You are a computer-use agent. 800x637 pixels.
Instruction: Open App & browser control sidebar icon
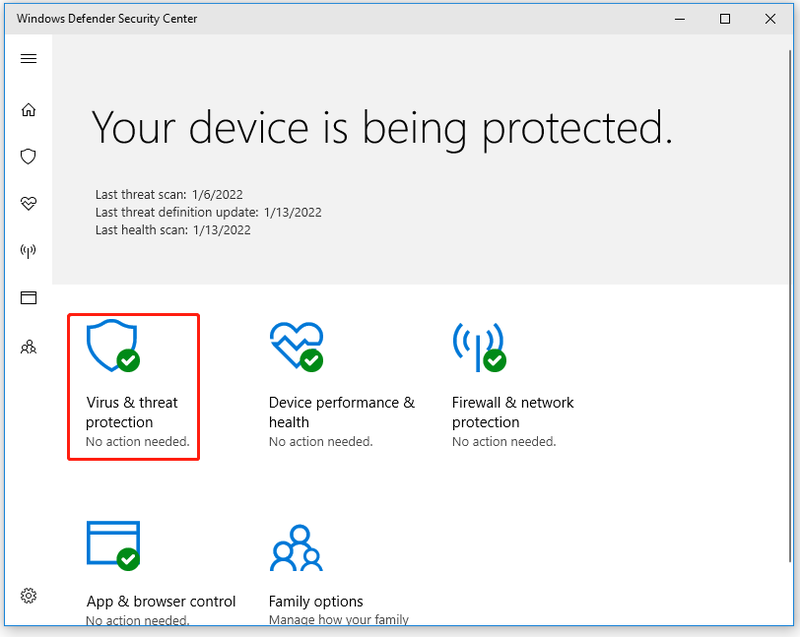pyautogui.click(x=29, y=297)
